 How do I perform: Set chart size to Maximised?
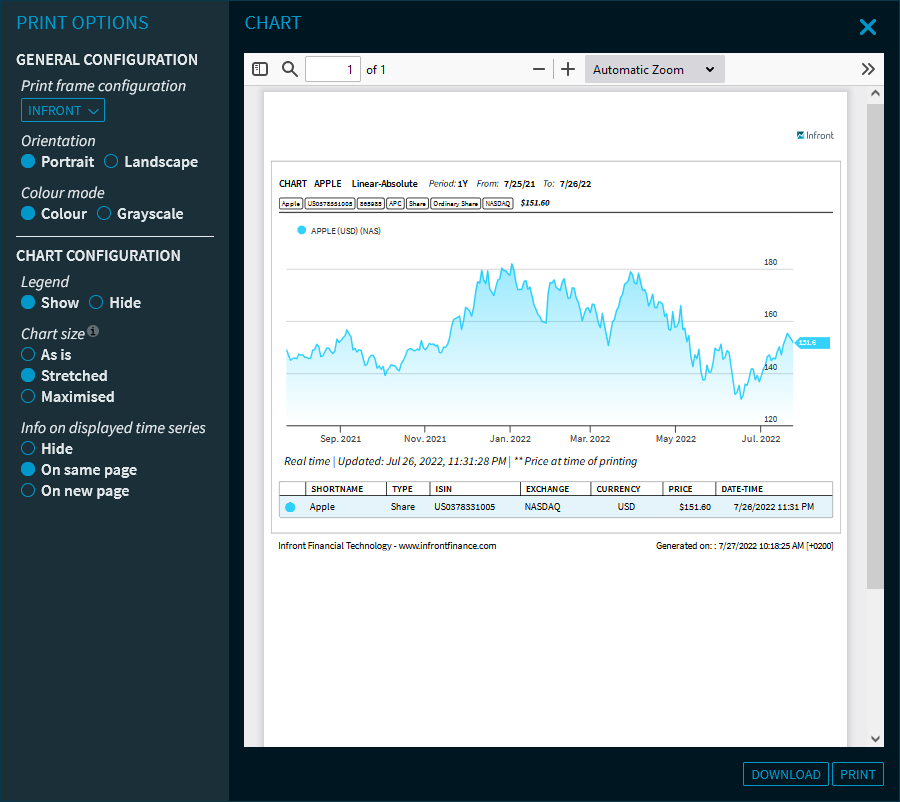(29, 397)
